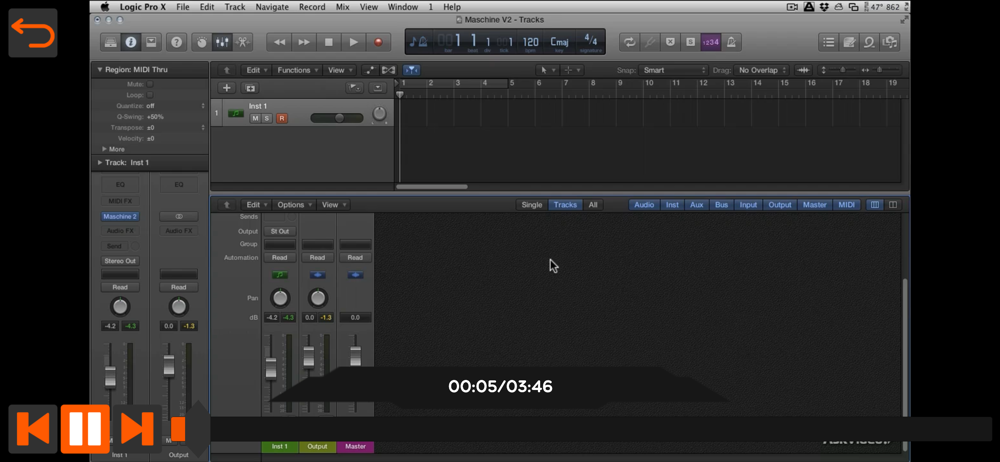Click the Record button in the transport bar
Screen dimensions: 1000x462
point(378,42)
